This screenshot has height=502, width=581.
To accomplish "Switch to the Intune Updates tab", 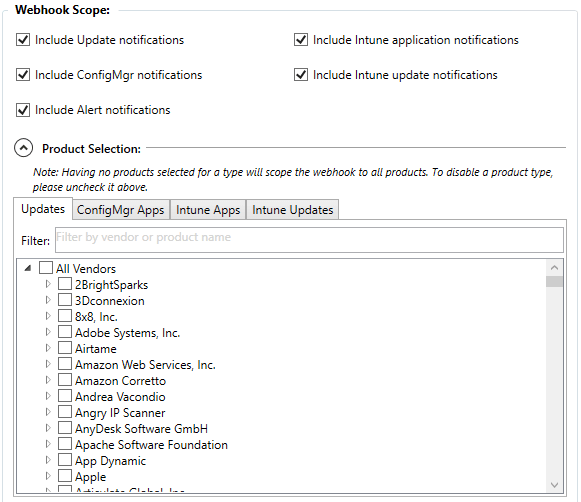I will pyautogui.click(x=292, y=210).
